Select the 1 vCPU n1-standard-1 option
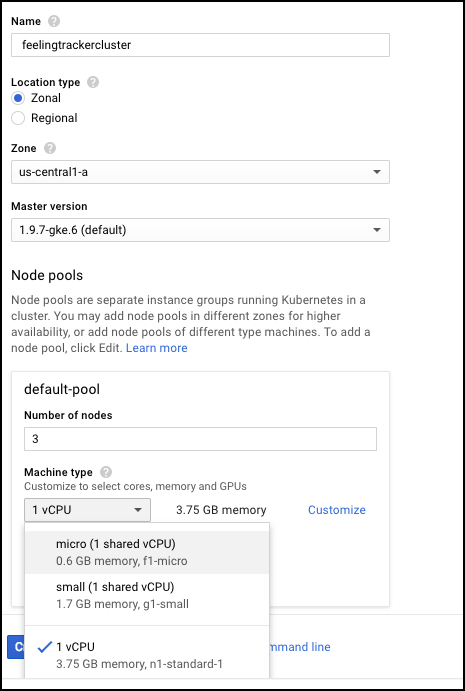Screen dimensions: 465x691 tap(147, 655)
